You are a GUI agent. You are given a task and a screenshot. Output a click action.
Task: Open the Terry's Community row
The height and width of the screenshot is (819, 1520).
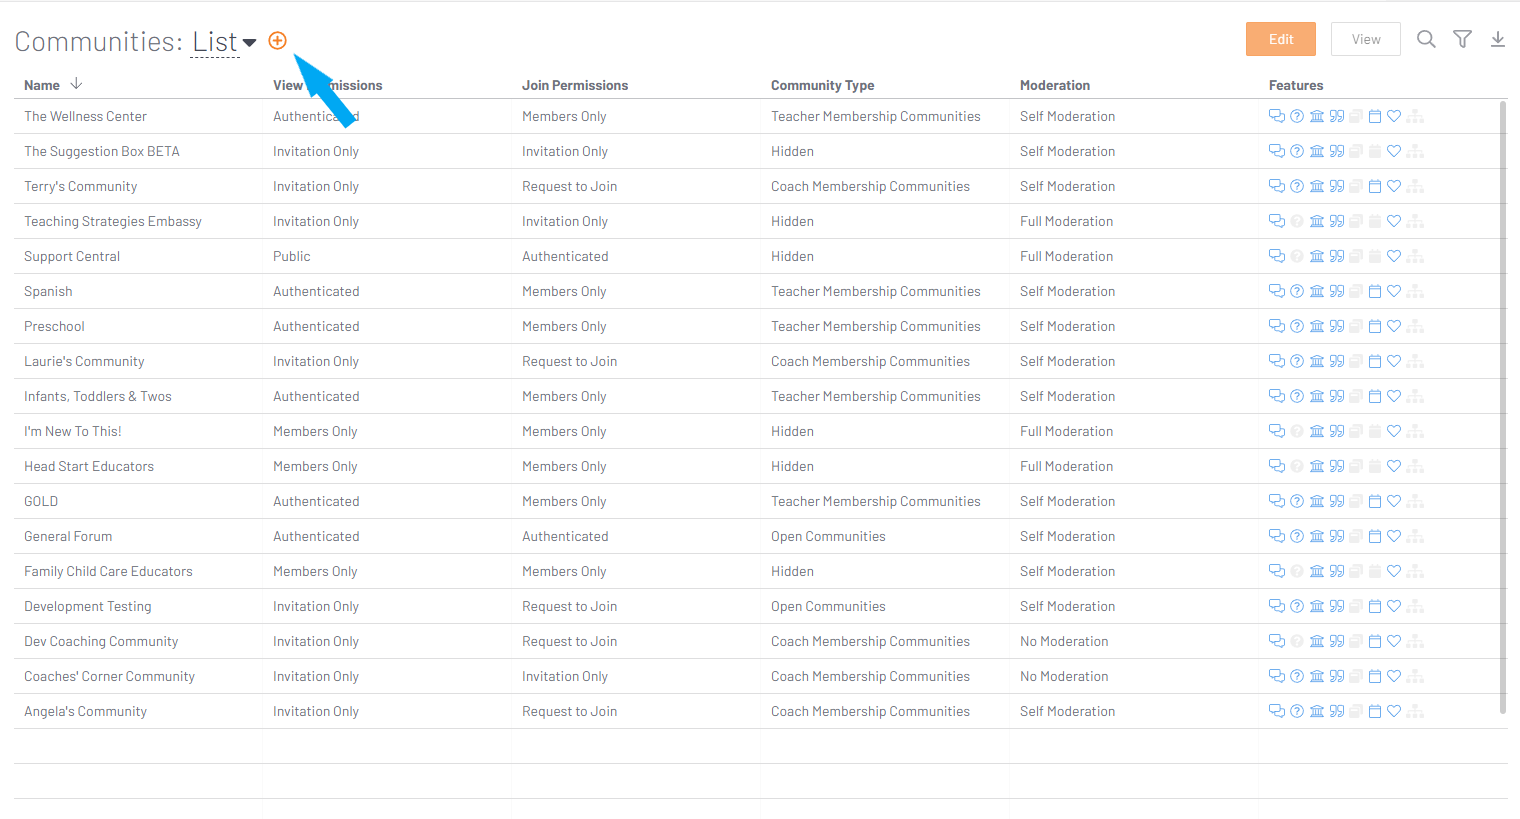(81, 186)
